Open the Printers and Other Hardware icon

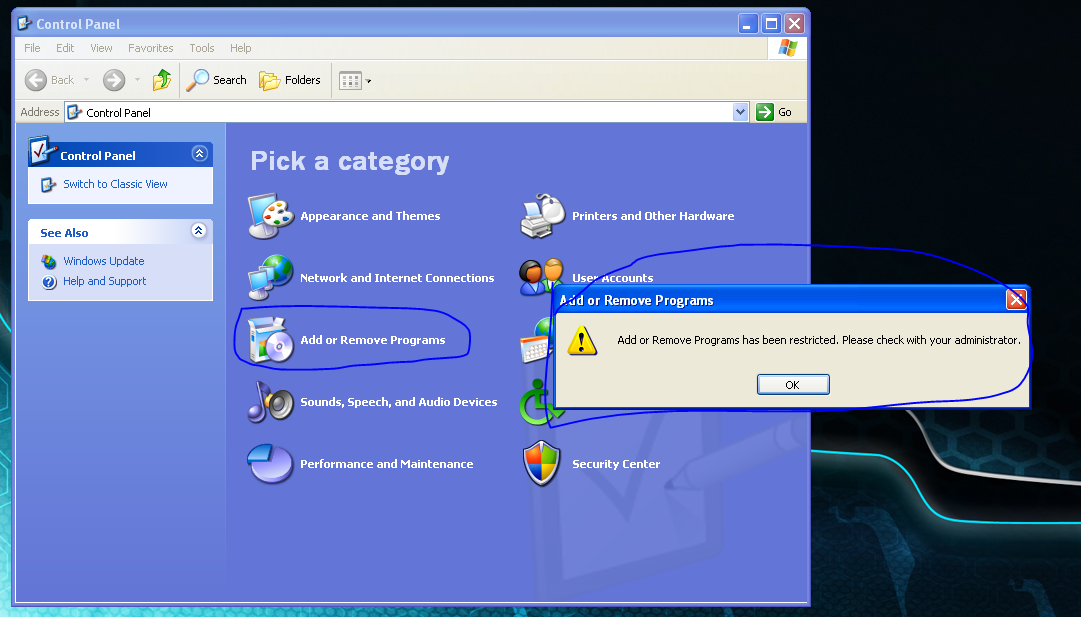pos(543,216)
